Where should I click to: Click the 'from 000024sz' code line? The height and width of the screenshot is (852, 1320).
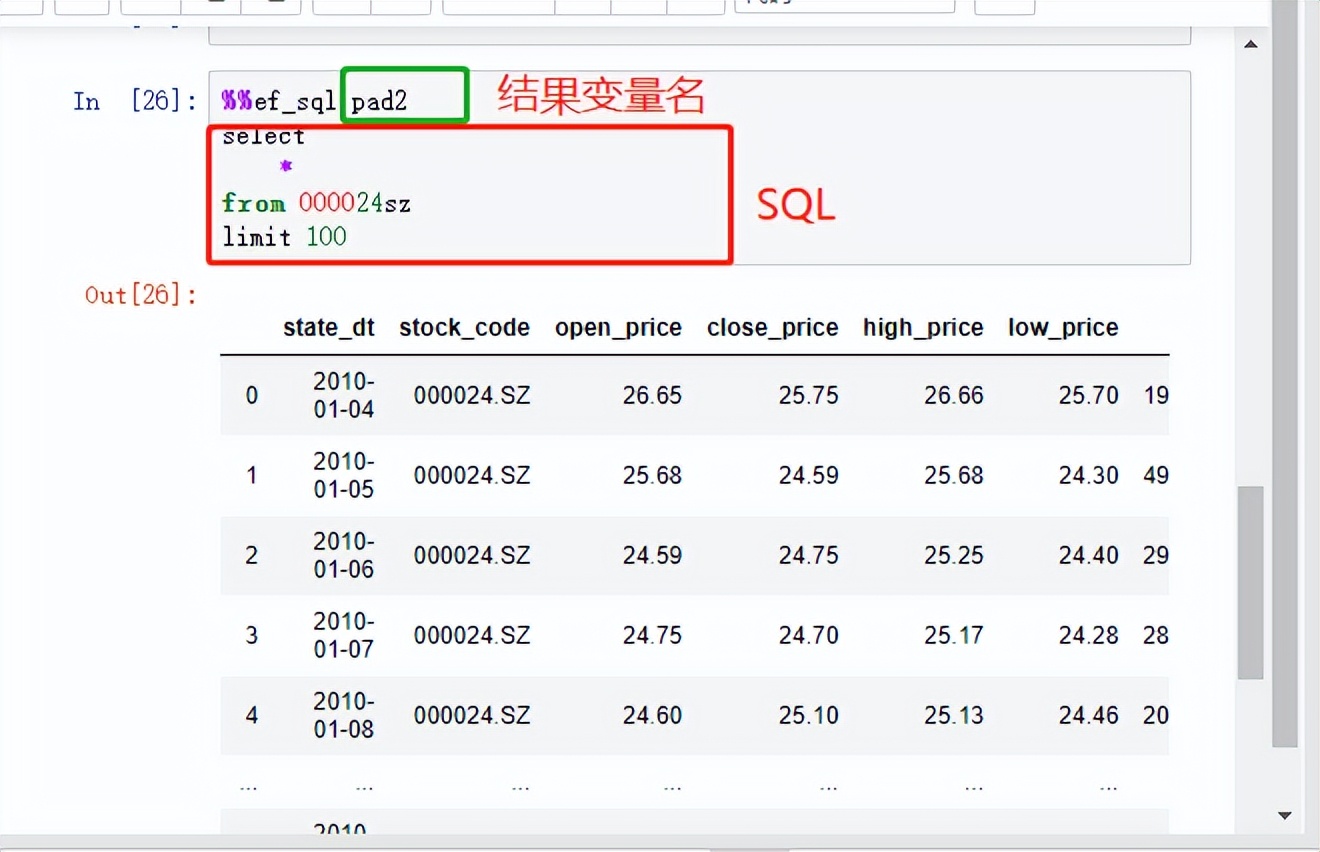click(316, 204)
